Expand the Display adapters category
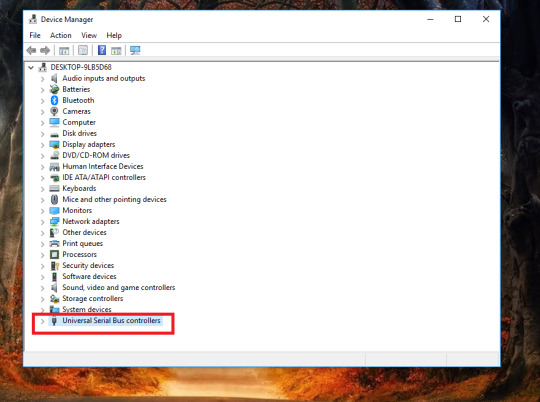The width and height of the screenshot is (540, 402). point(42,145)
